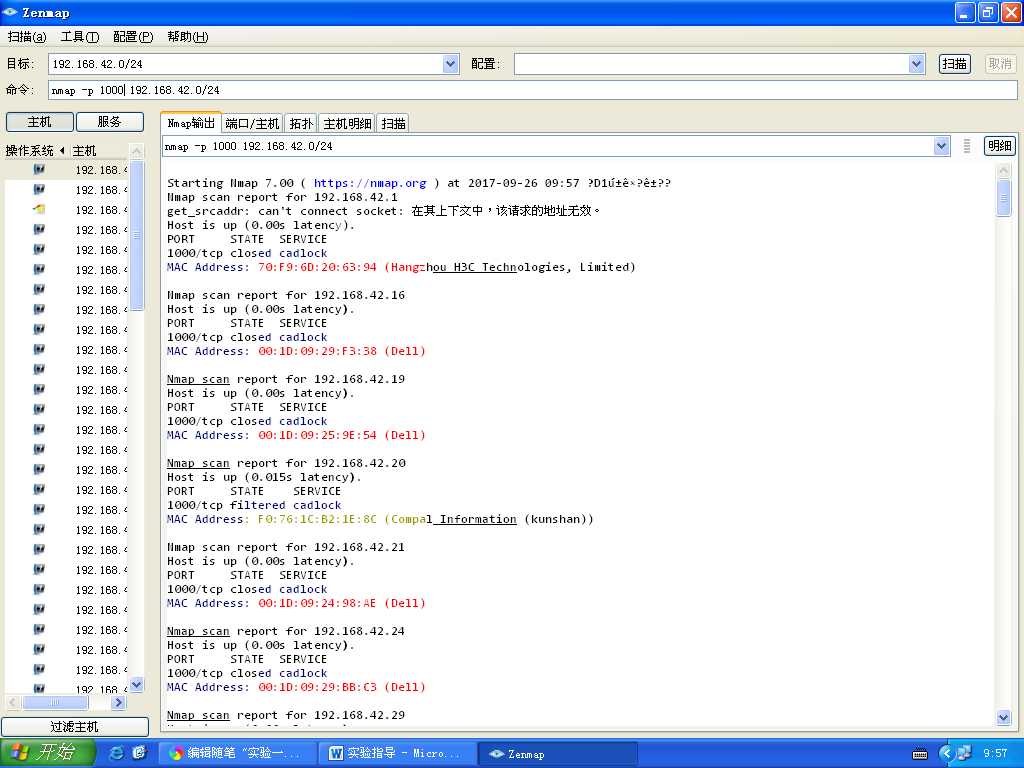
Task: Open the 过滤主机 filter hosts button
Action: [x=74, y=727]
